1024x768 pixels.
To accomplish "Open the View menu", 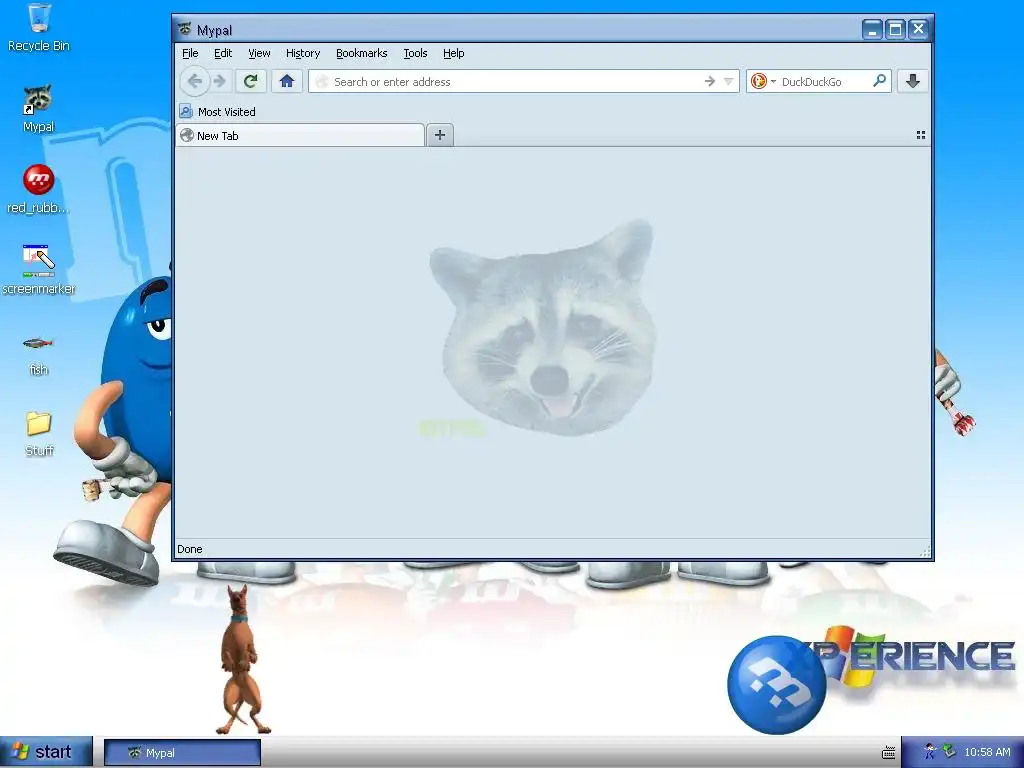I will coord(259,54).
